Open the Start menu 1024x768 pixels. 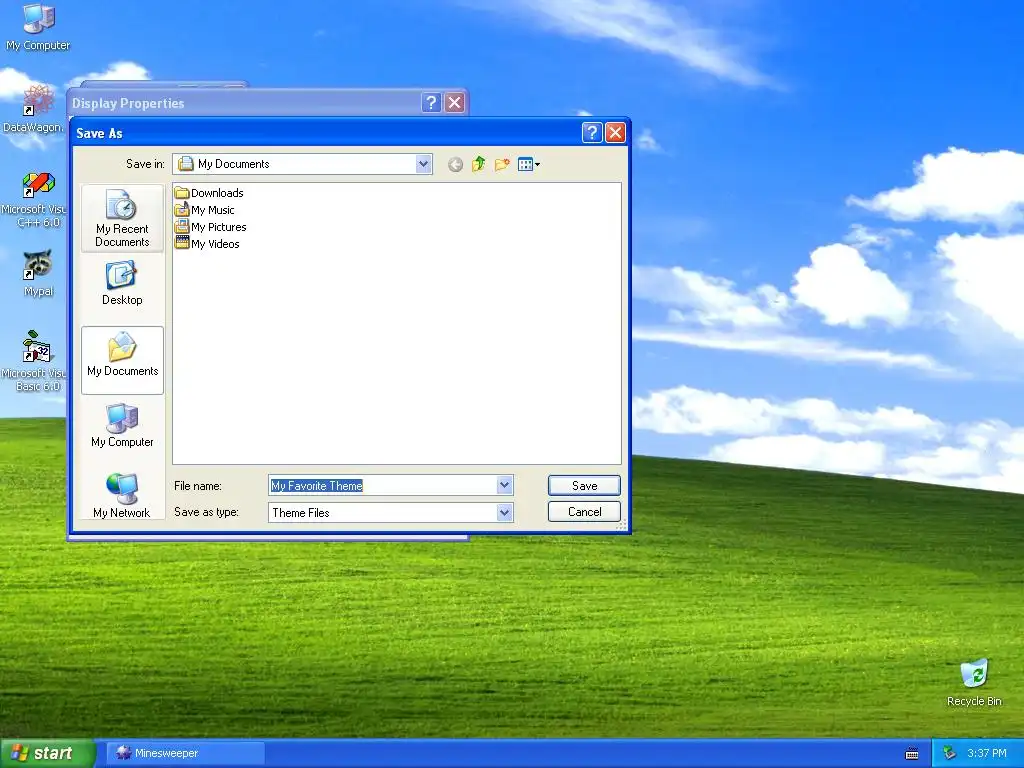click(46, 753)
